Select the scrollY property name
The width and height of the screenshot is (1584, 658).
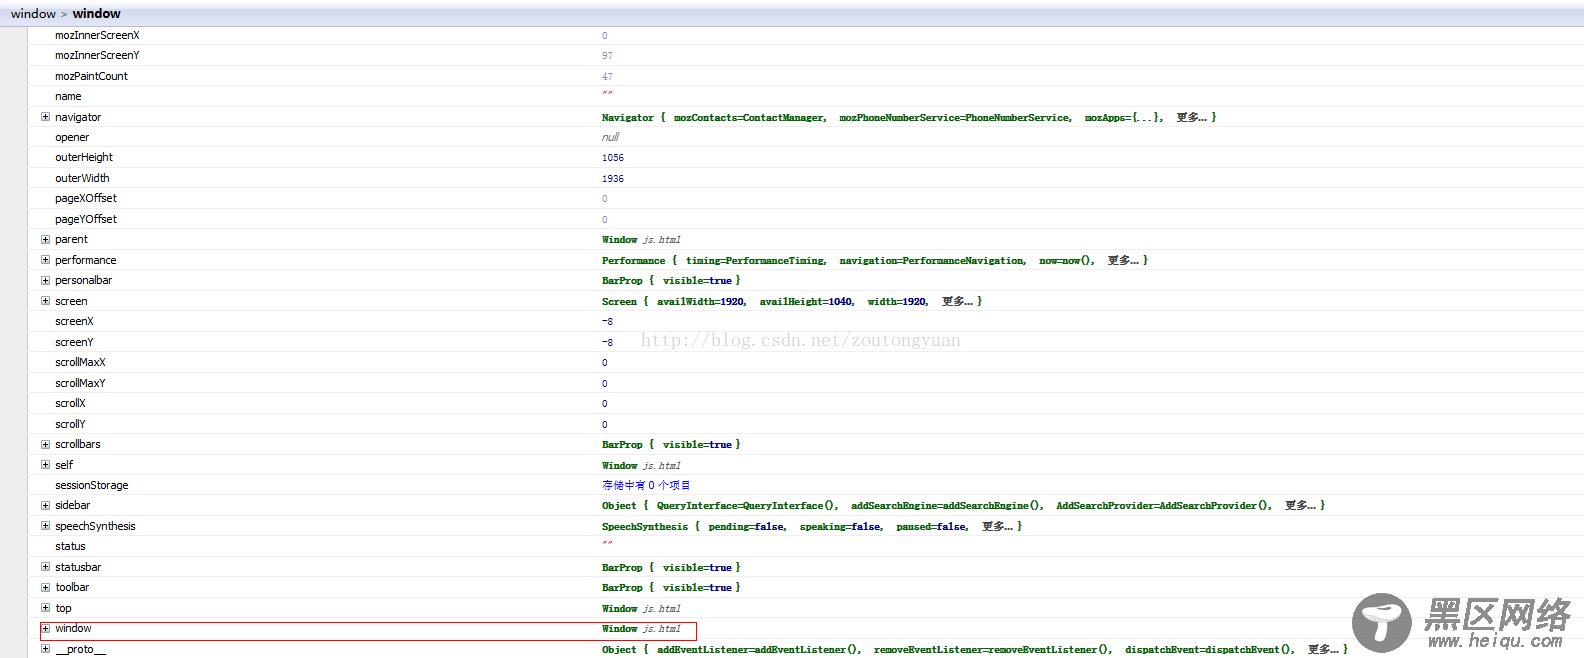point(70,424)
